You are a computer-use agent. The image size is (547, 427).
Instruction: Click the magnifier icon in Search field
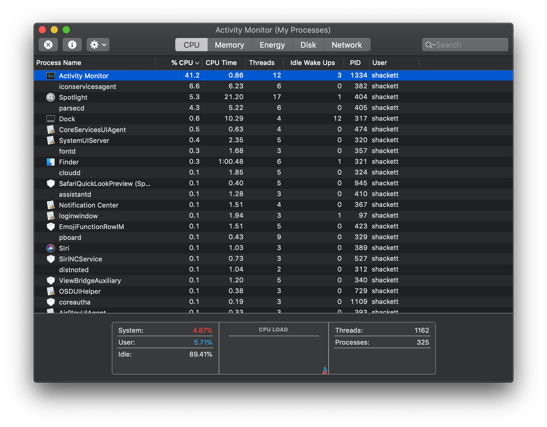429,45
